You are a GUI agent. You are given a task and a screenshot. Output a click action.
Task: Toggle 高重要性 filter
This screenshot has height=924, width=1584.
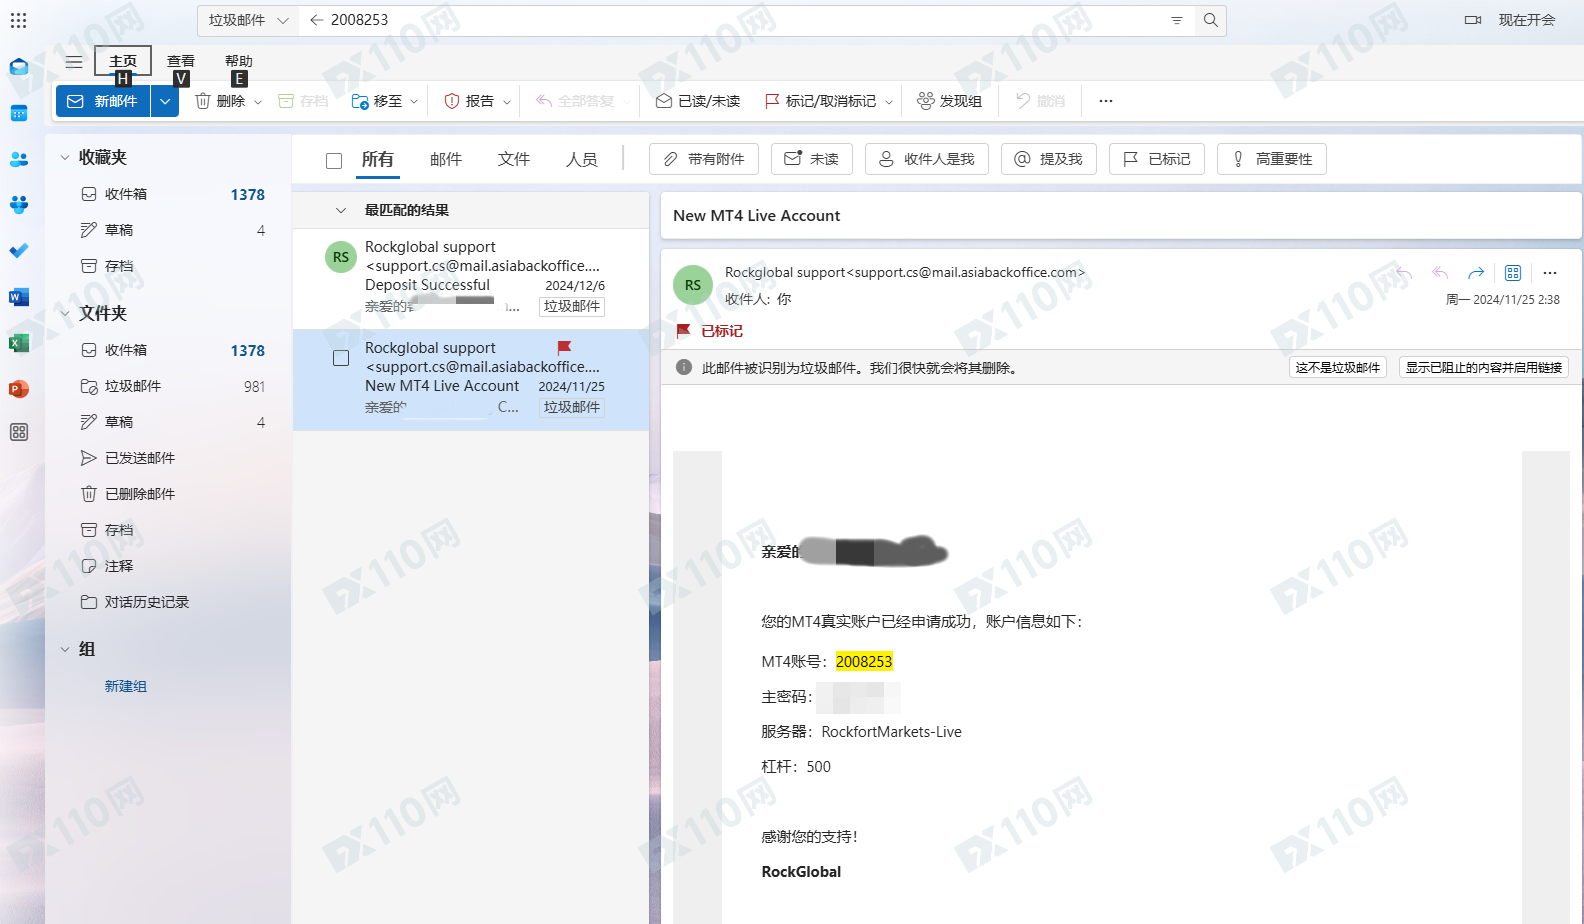pos(1271,159)
